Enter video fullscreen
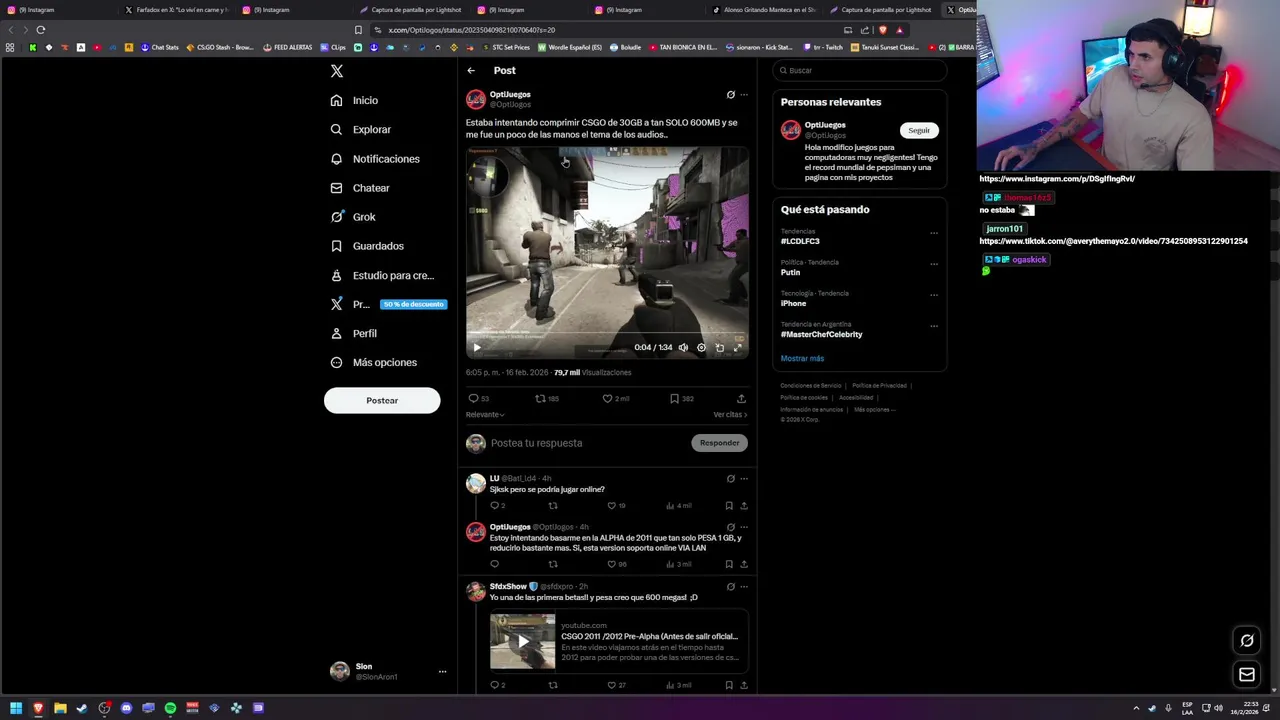This screenshot has width=1280, height=720. pos(737,348)
